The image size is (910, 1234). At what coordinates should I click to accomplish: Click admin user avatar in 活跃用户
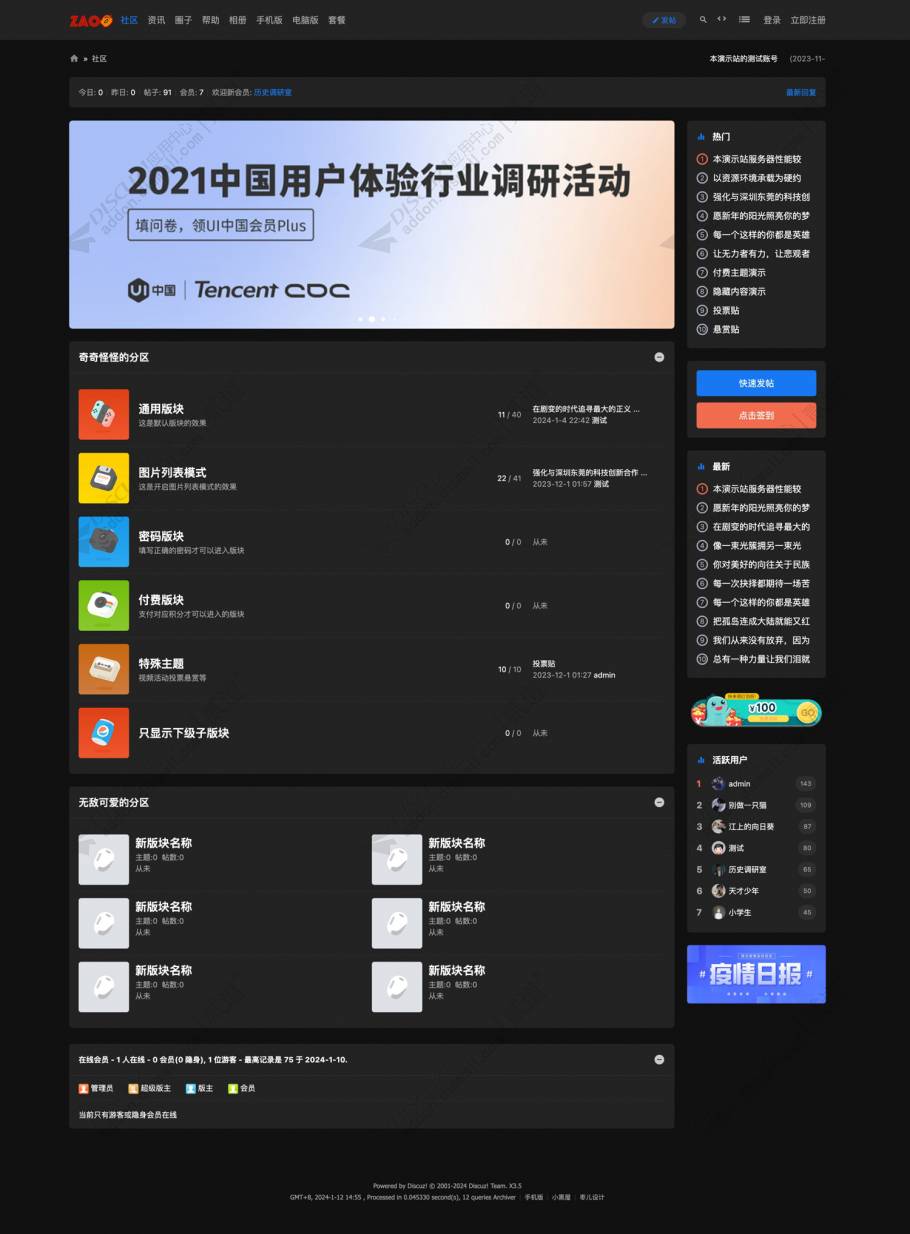tap(718, 784)
